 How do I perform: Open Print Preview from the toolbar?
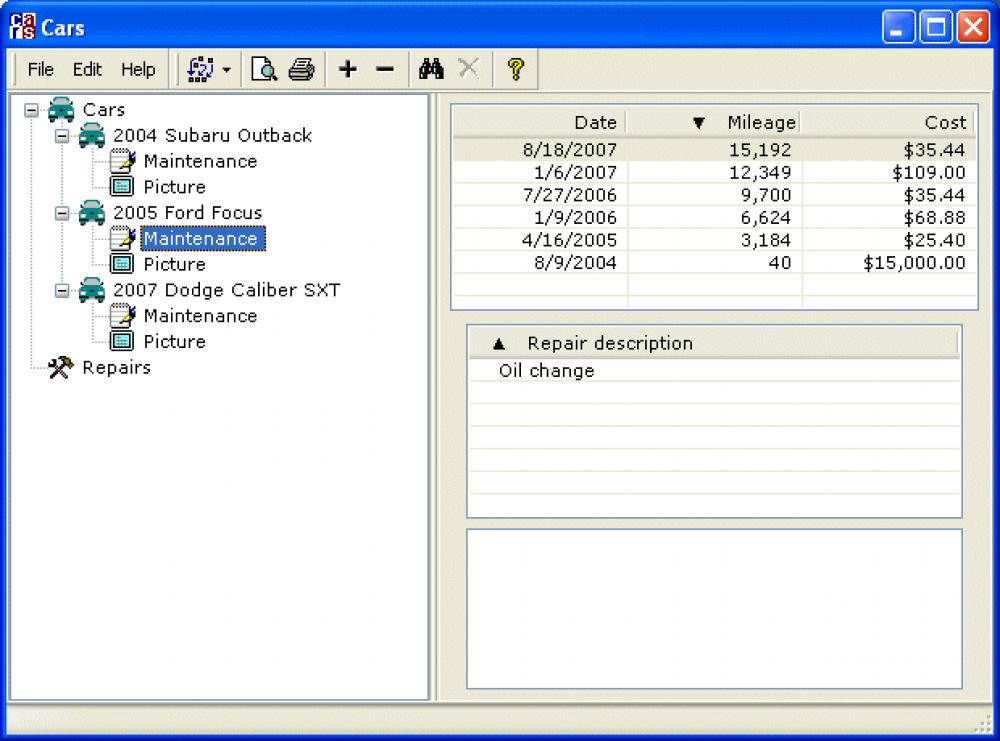(x=264, y=68)
